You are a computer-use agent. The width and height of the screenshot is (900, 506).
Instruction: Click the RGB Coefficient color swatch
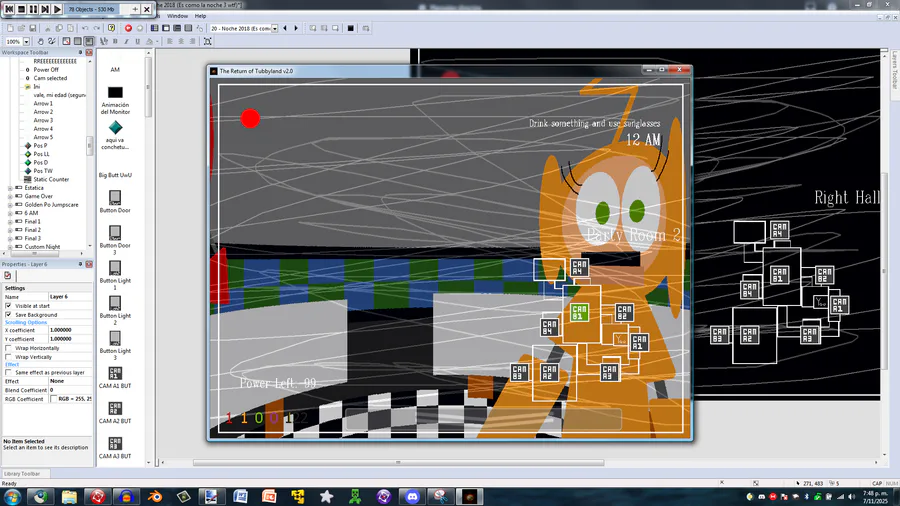tap(54, 399)
